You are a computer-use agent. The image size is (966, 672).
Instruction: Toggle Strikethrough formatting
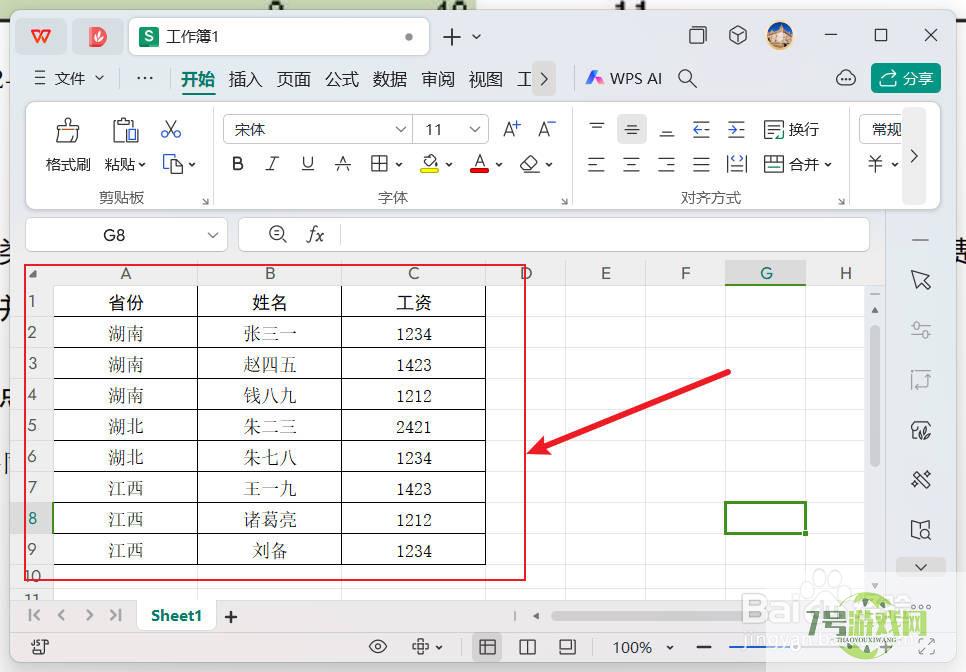click(343, 164)
